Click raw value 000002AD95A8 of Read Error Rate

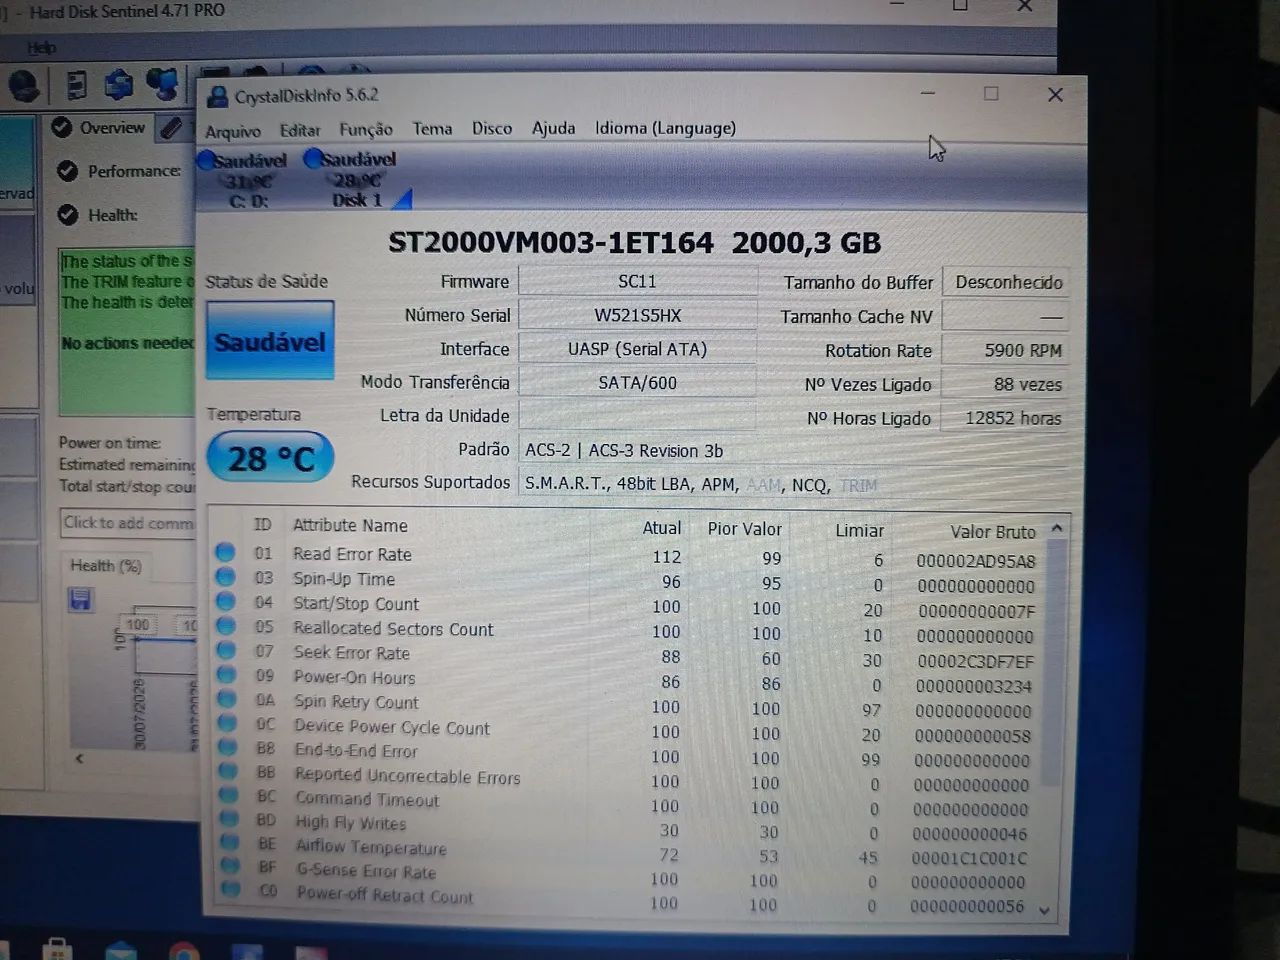pos(976,561)
